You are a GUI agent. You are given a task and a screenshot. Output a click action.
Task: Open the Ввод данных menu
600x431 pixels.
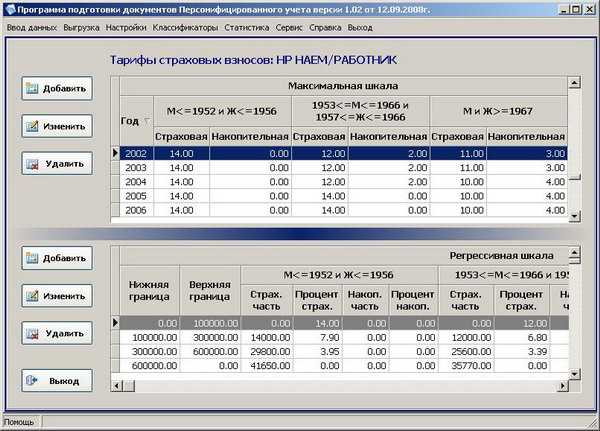(32, 28)
